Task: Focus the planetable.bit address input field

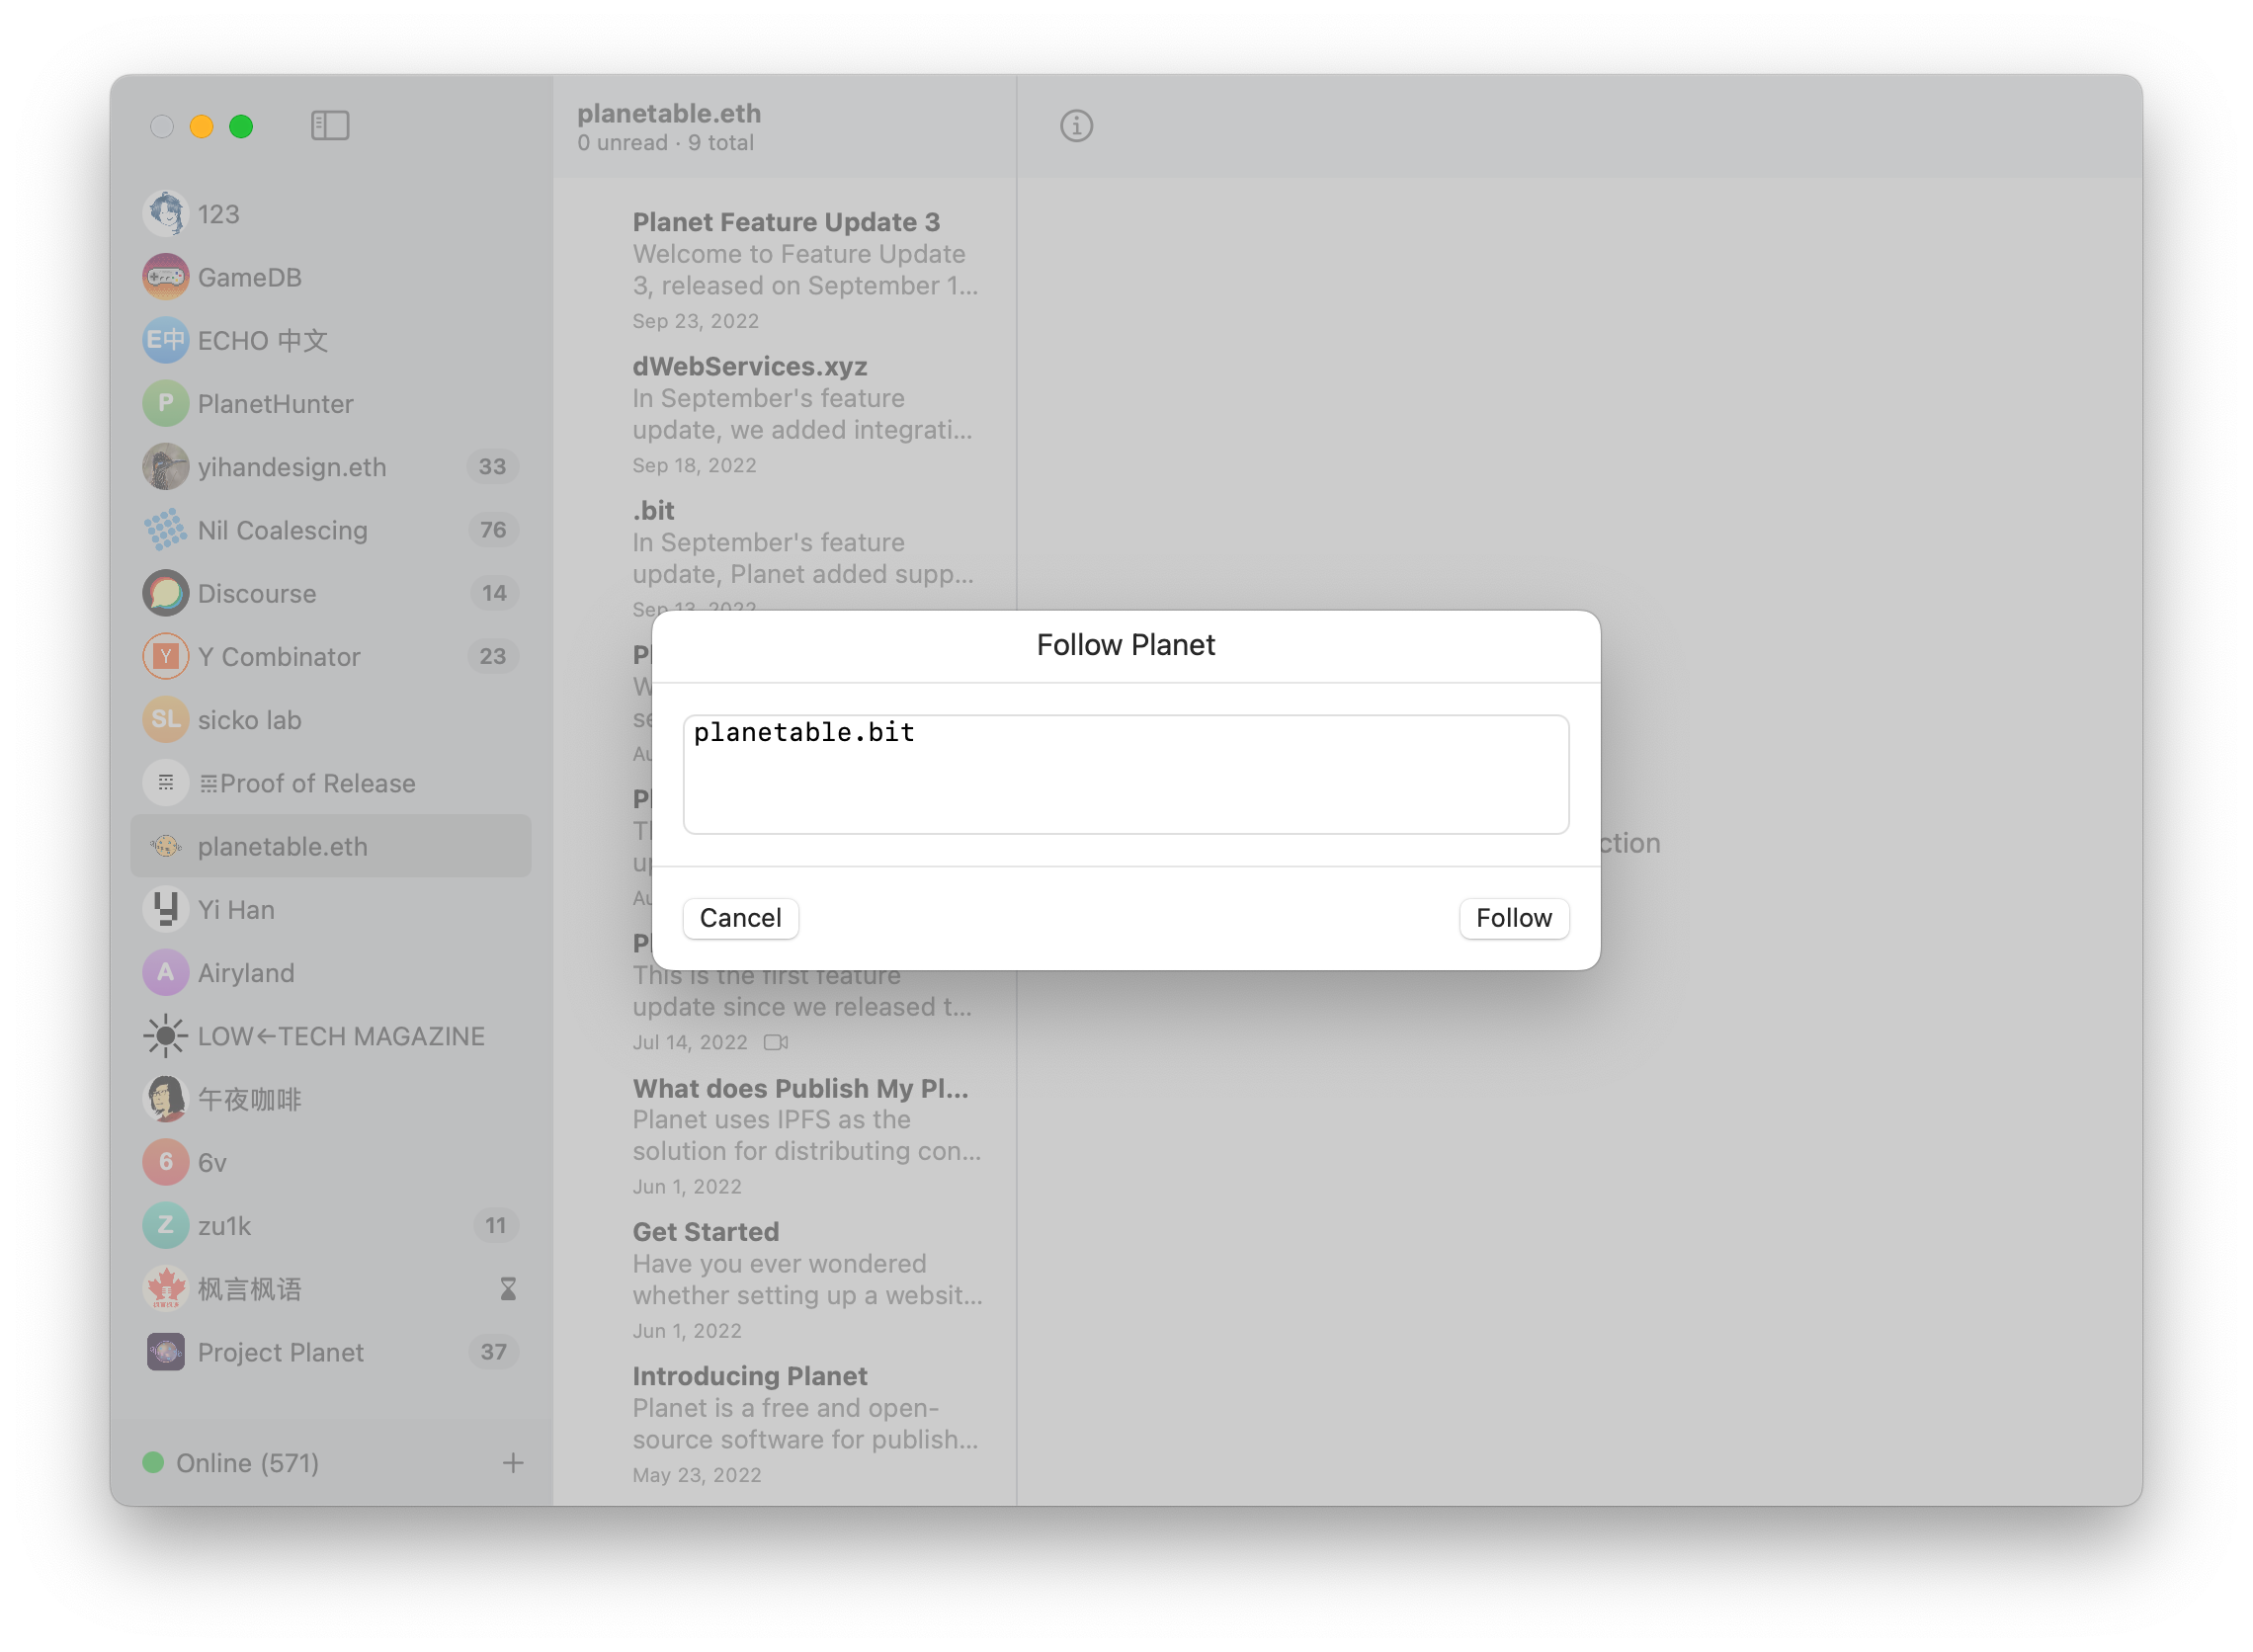Action: pos(1126,774)
